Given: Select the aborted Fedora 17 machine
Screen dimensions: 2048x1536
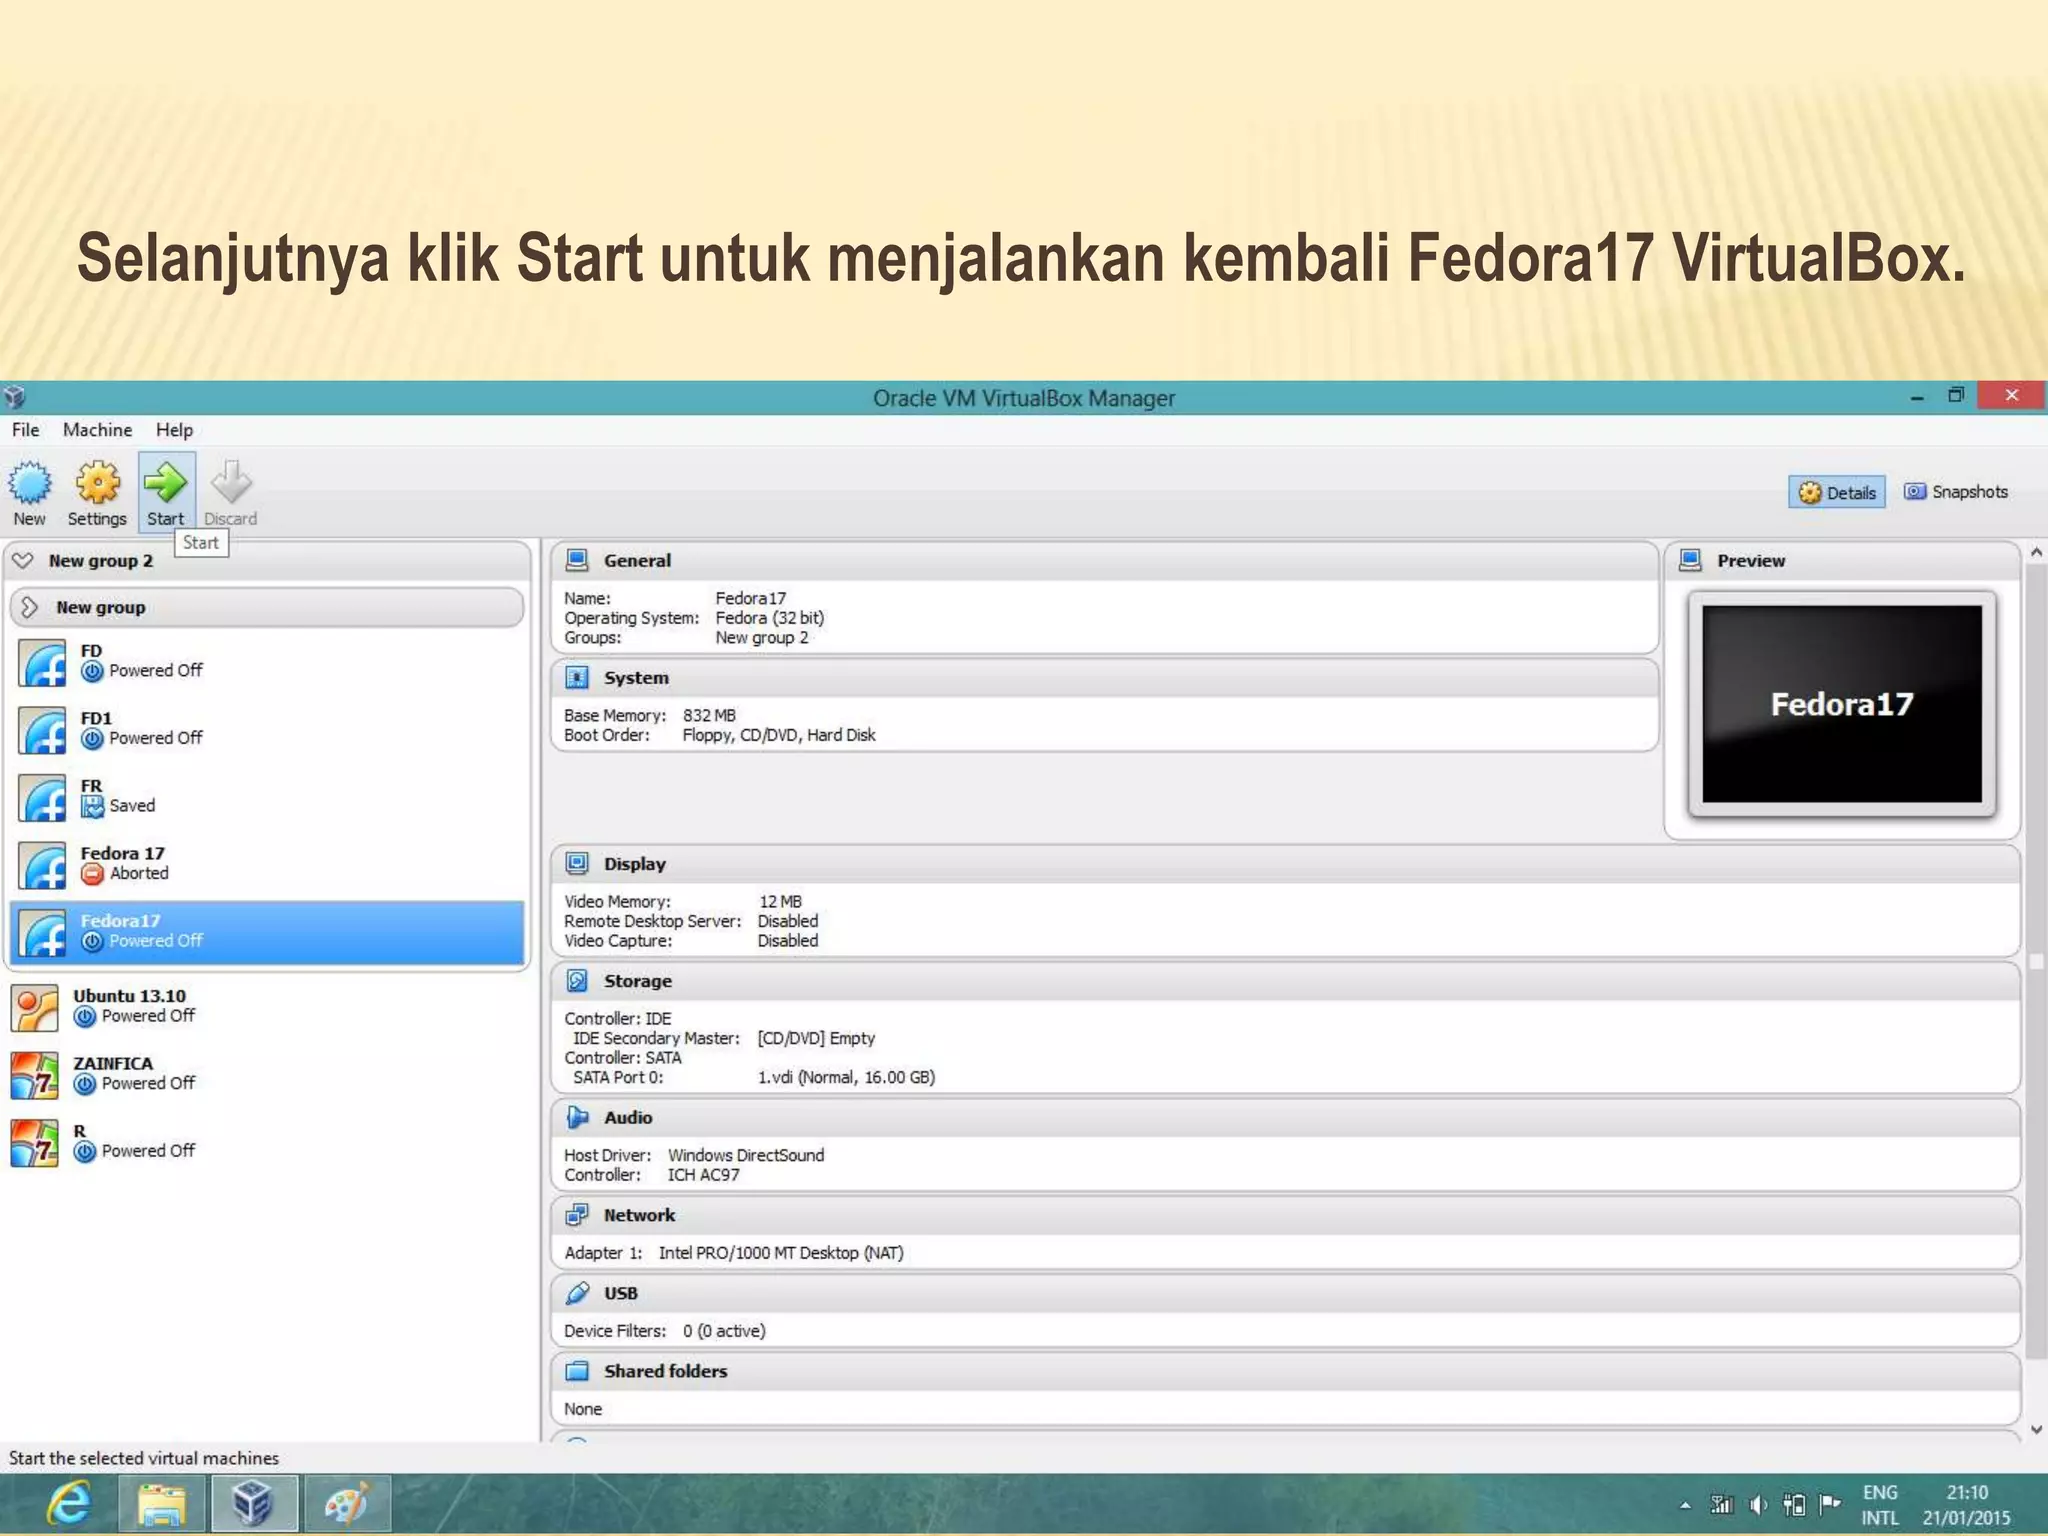Looking at the screenshot, I should pyautogui.click(x=267, y=864).
